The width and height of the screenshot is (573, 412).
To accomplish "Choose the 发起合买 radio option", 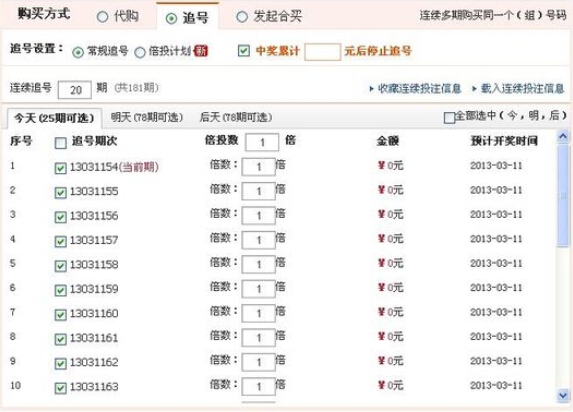I will pyautogui.click(x=242, y=16).
